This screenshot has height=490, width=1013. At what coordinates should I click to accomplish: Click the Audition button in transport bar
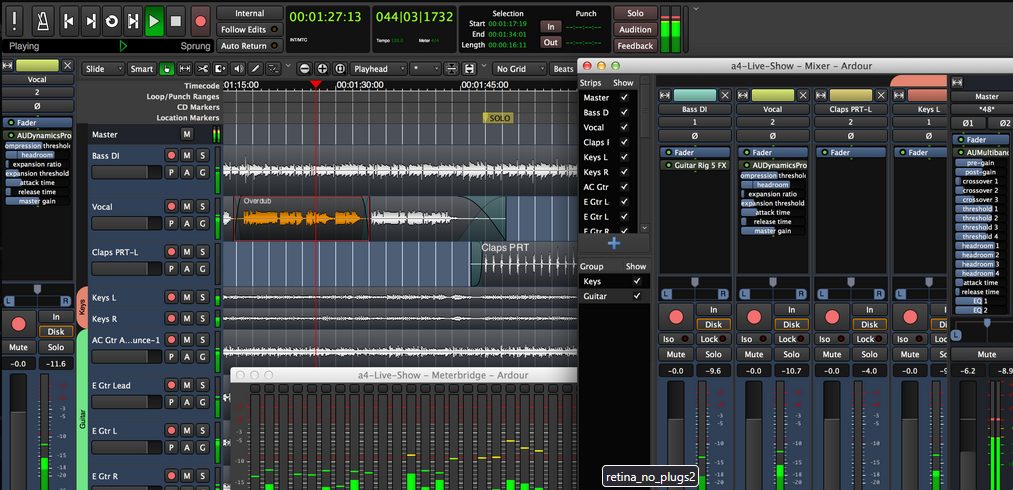(635, 30)
